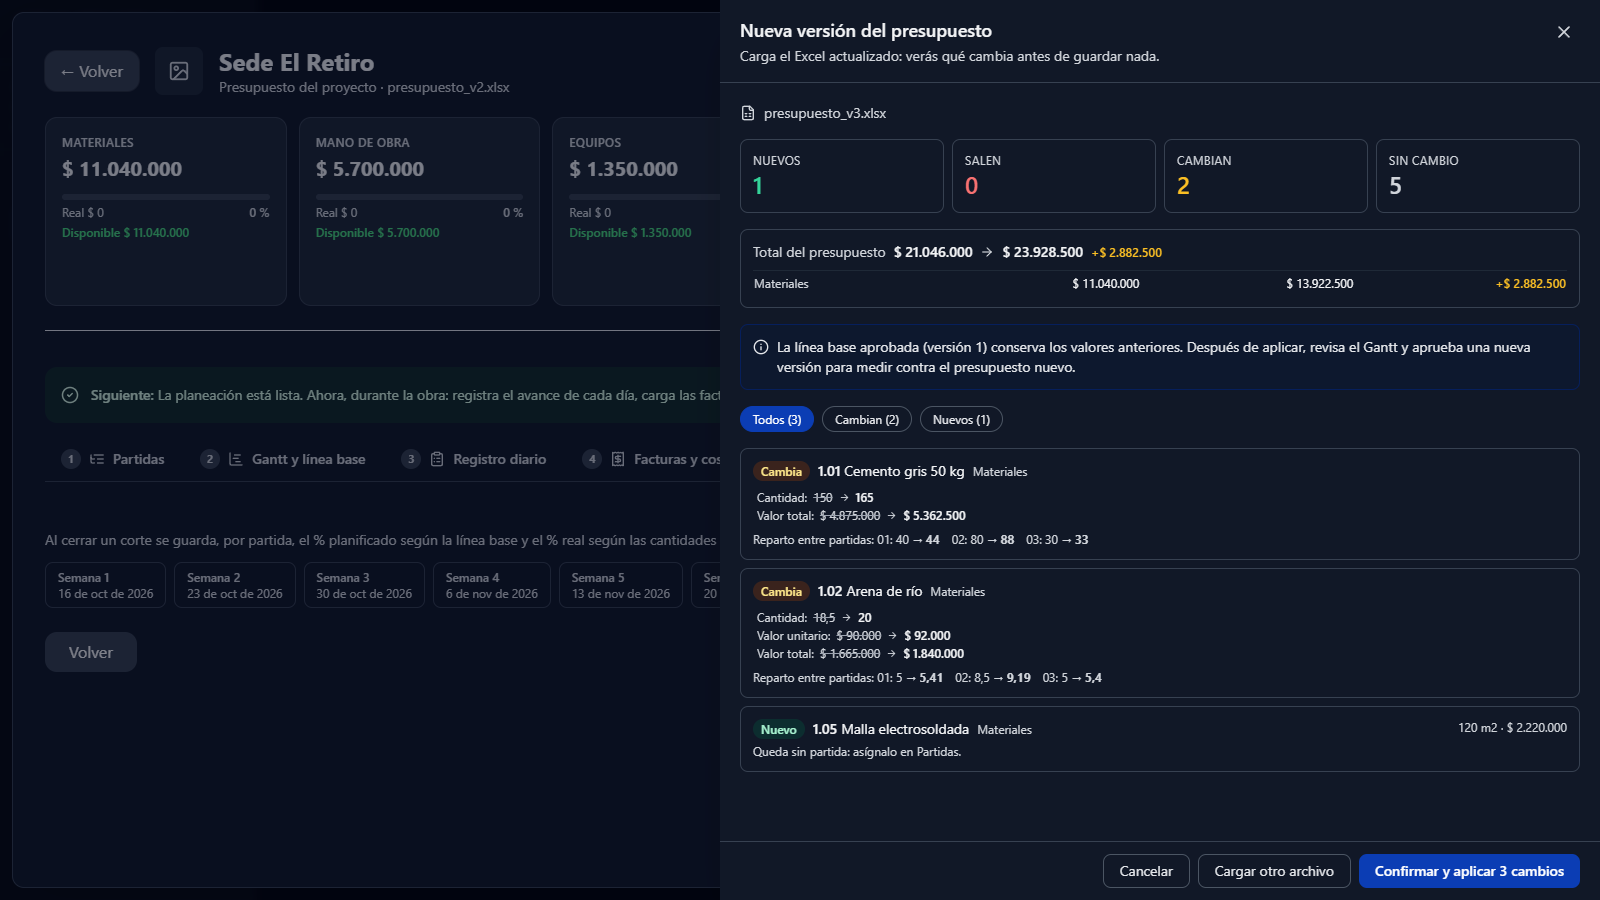
Task: Show only Nuevos (1) items
Action: (x=961, y=420)
